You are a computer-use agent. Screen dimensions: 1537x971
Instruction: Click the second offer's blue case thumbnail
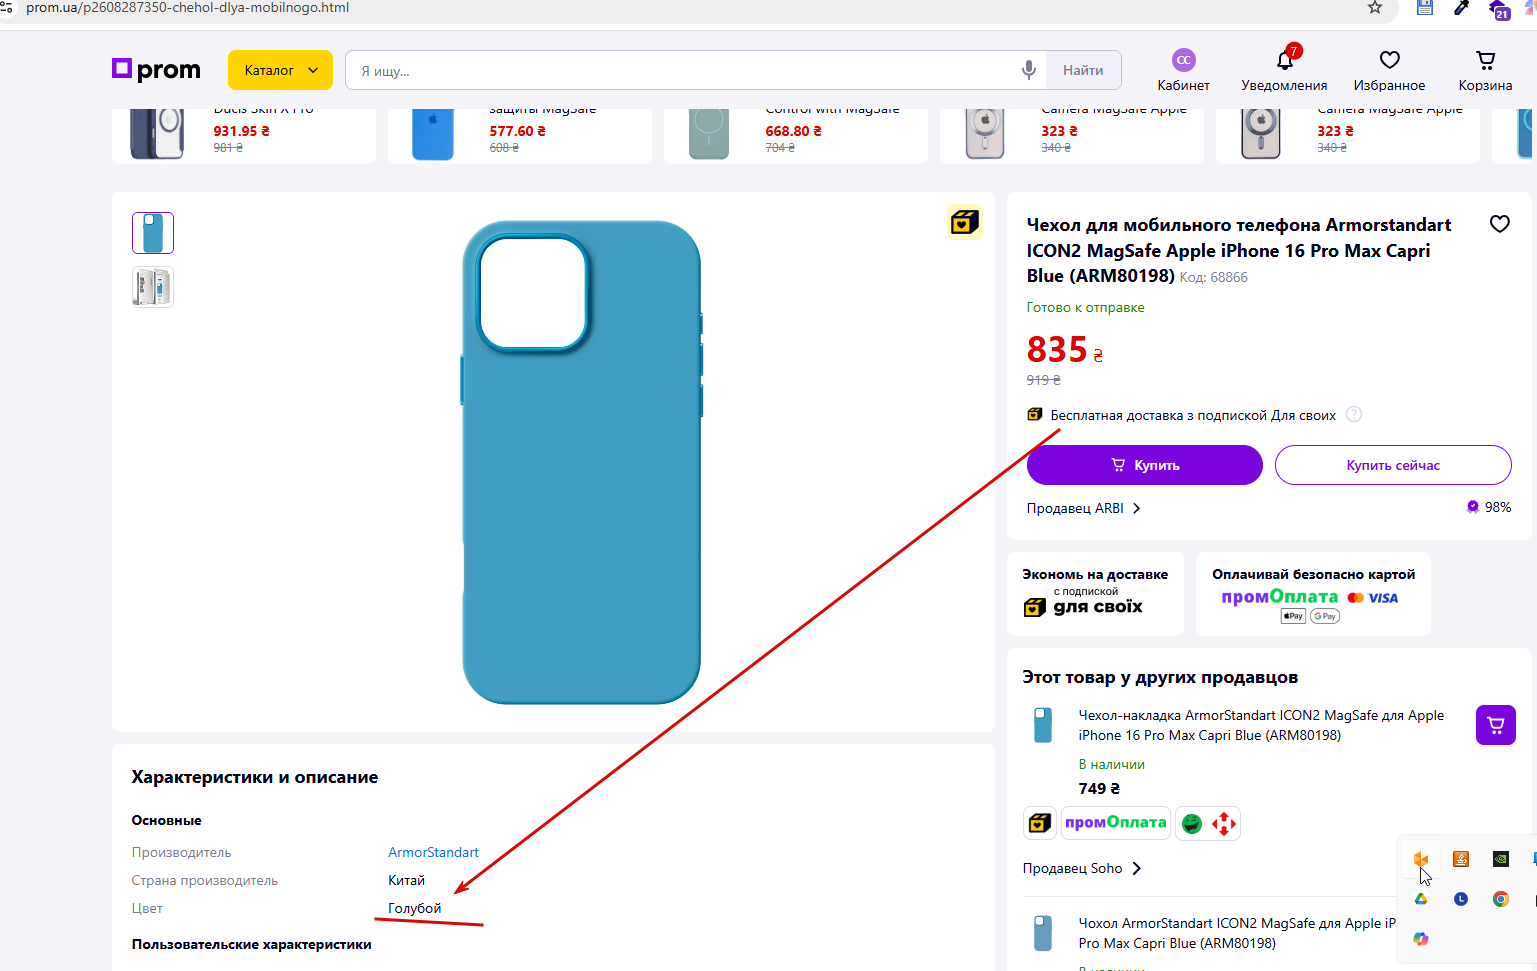click(x=1042, y=933)
